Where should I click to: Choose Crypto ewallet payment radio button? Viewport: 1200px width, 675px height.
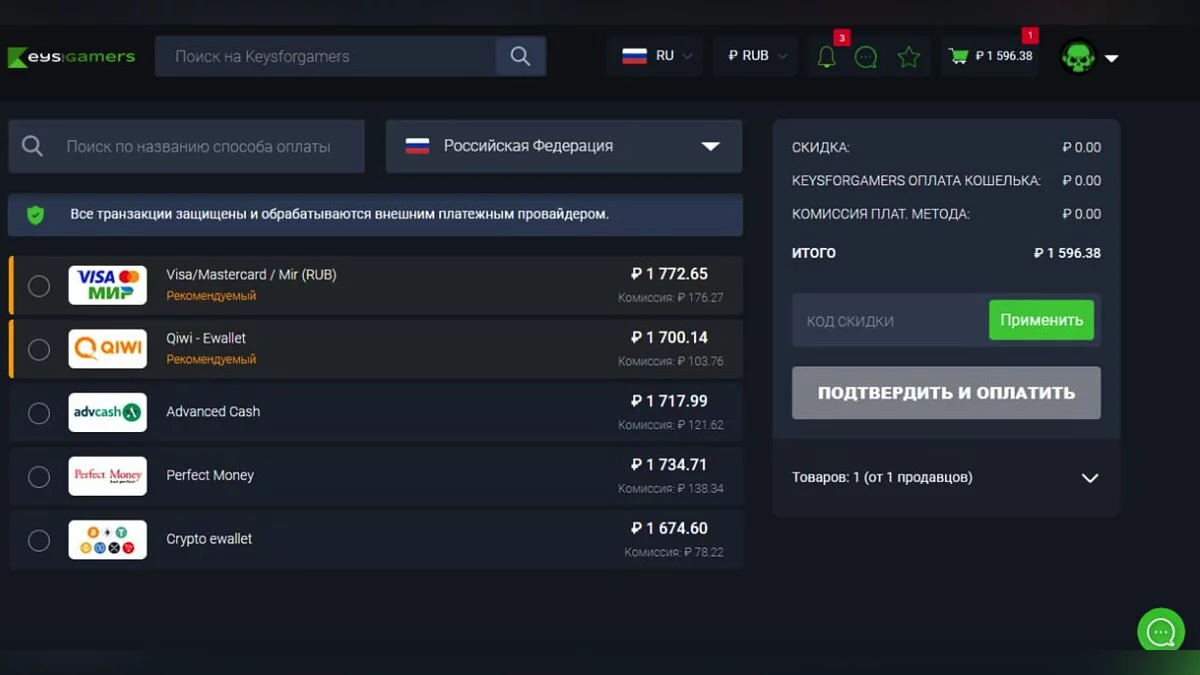point(39,541)
